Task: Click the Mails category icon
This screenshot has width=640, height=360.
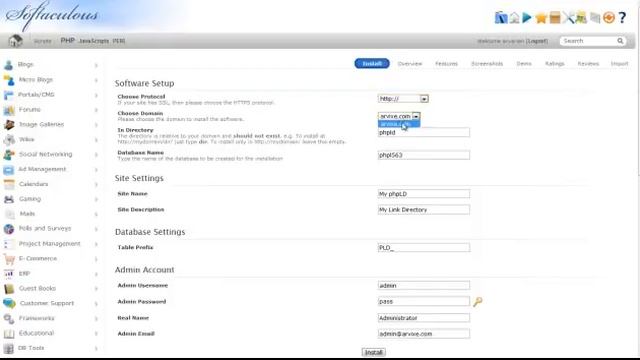Action: click(9, 214)
